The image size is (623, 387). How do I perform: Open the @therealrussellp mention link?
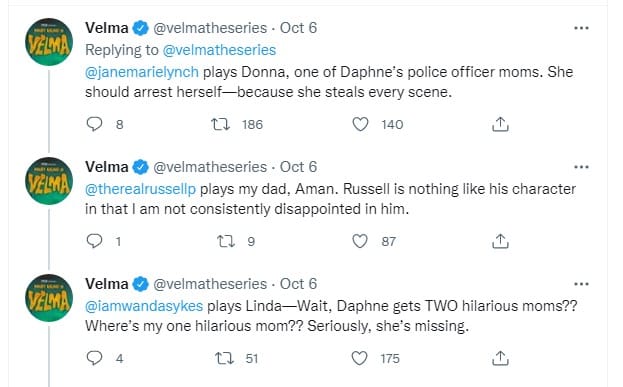coord(141,189)
